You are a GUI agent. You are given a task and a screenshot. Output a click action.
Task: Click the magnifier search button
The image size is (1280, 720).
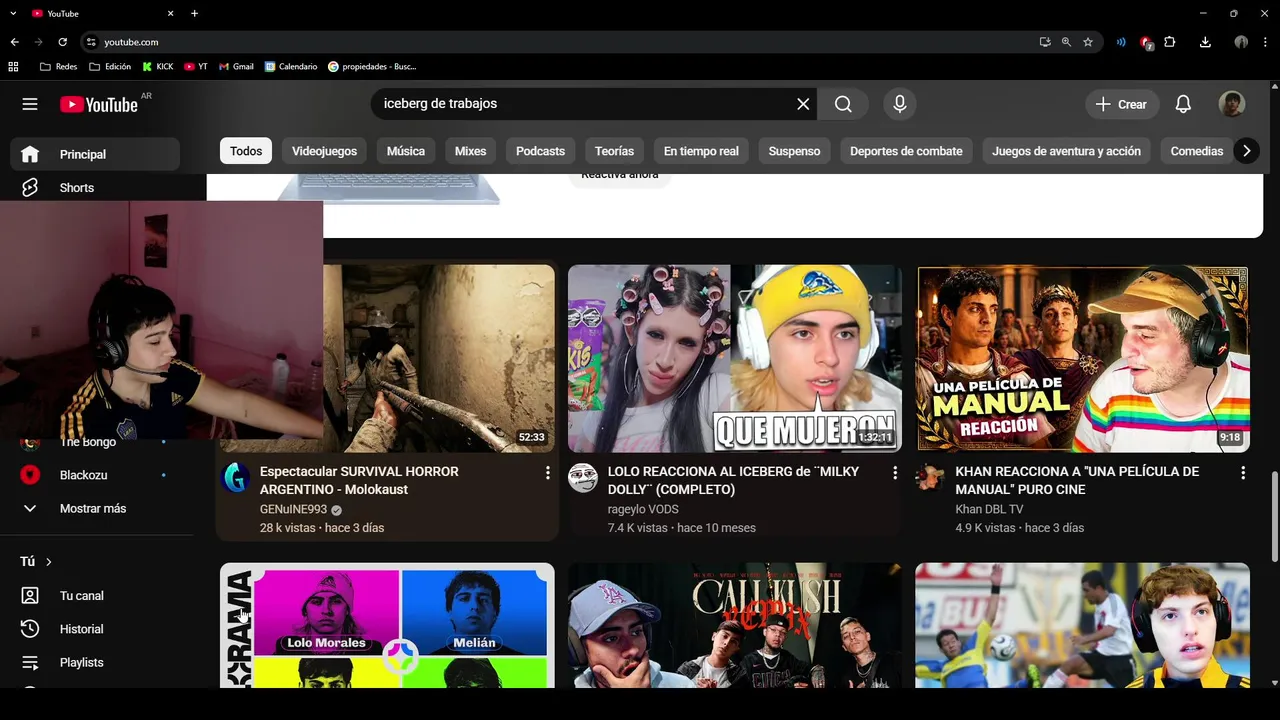click(x=843, y=104)
